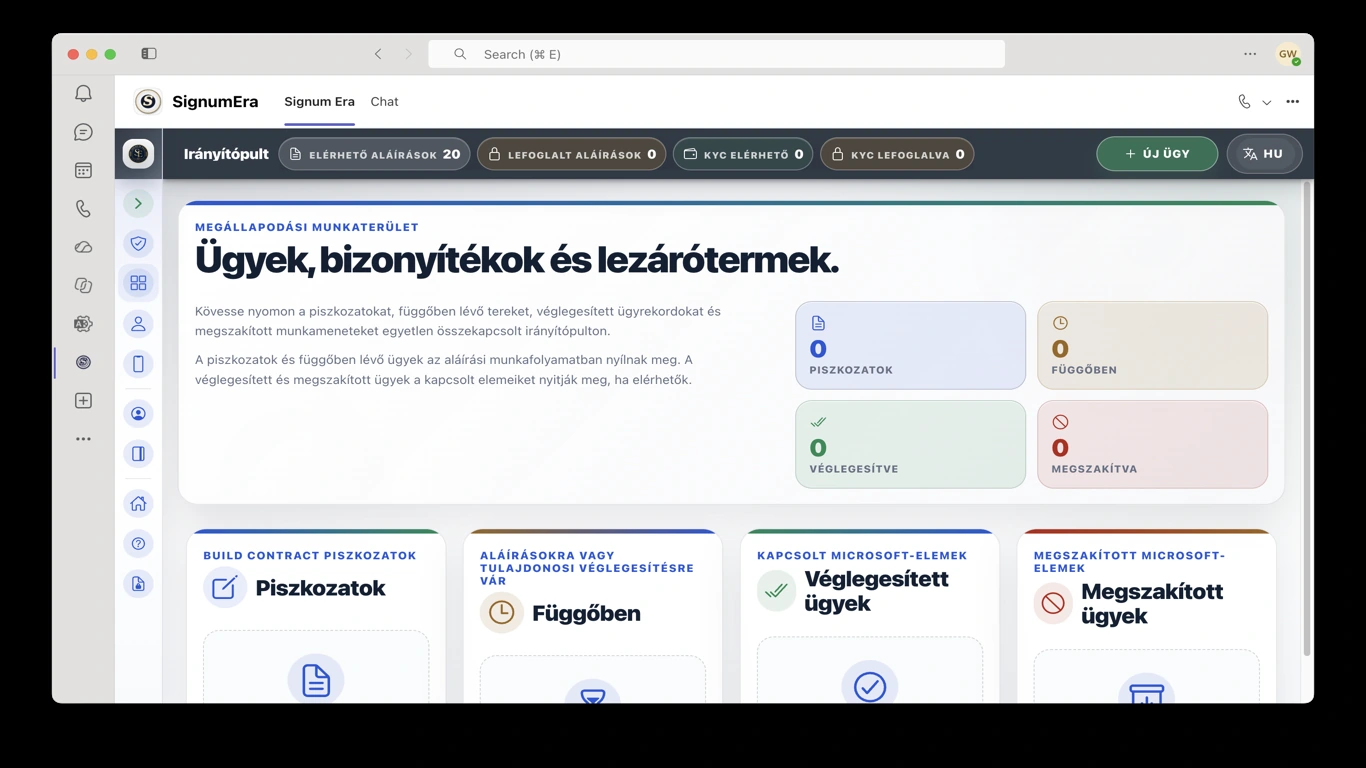Viewport: 1366px width, 768px height.
Task: Select the dashboard grid icon
Action: coord(138,283)
